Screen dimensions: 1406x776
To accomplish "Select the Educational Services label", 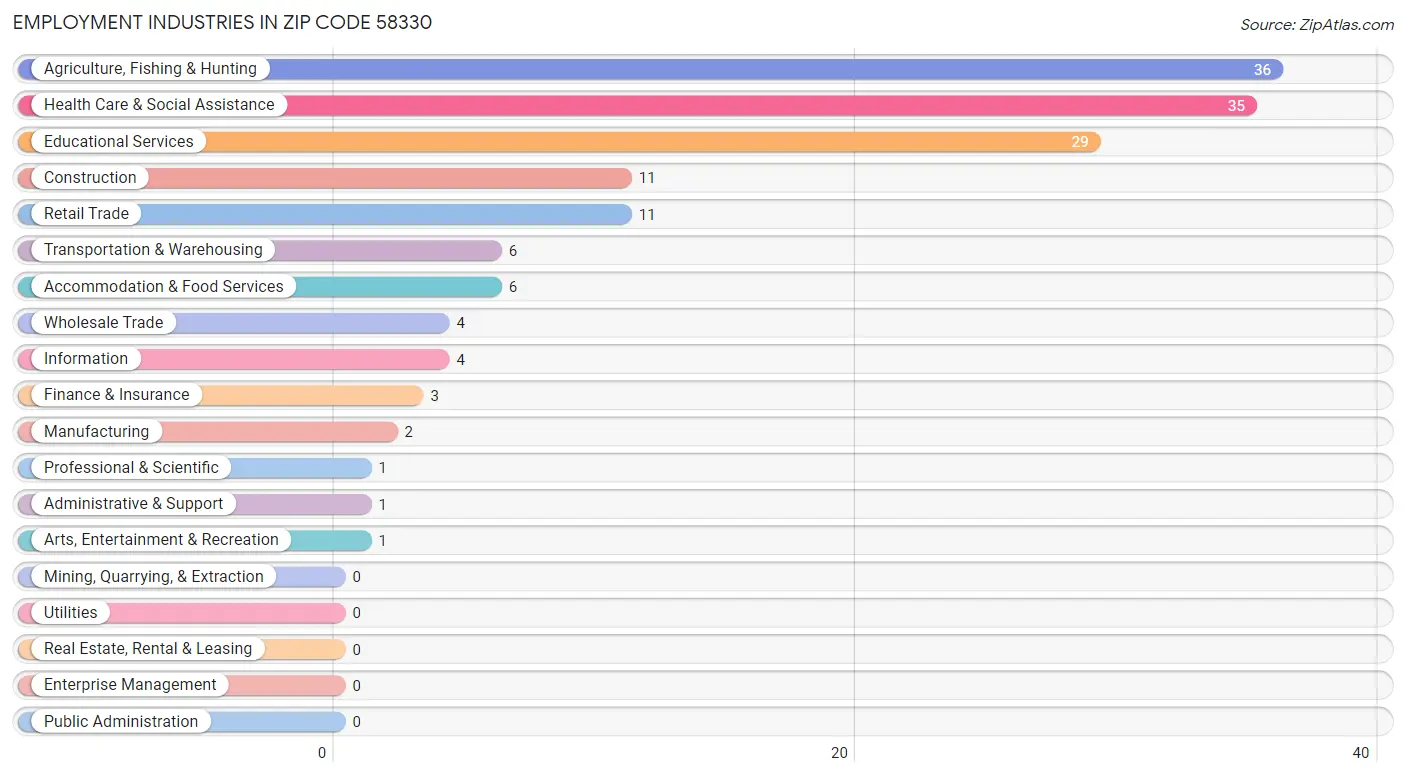I will click(119, 142).
